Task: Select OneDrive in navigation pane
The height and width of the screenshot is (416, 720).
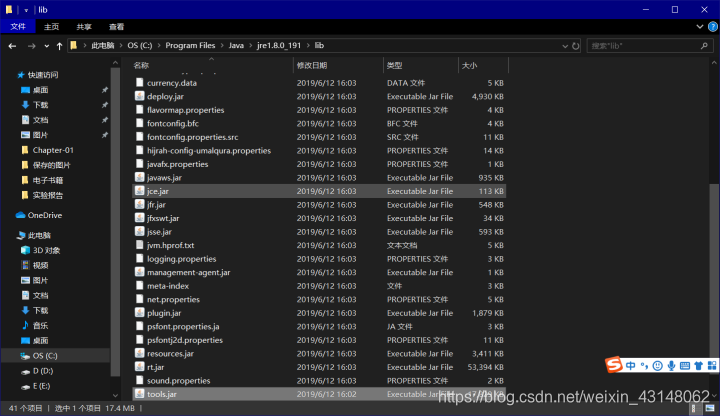Action: click(45, 215)
